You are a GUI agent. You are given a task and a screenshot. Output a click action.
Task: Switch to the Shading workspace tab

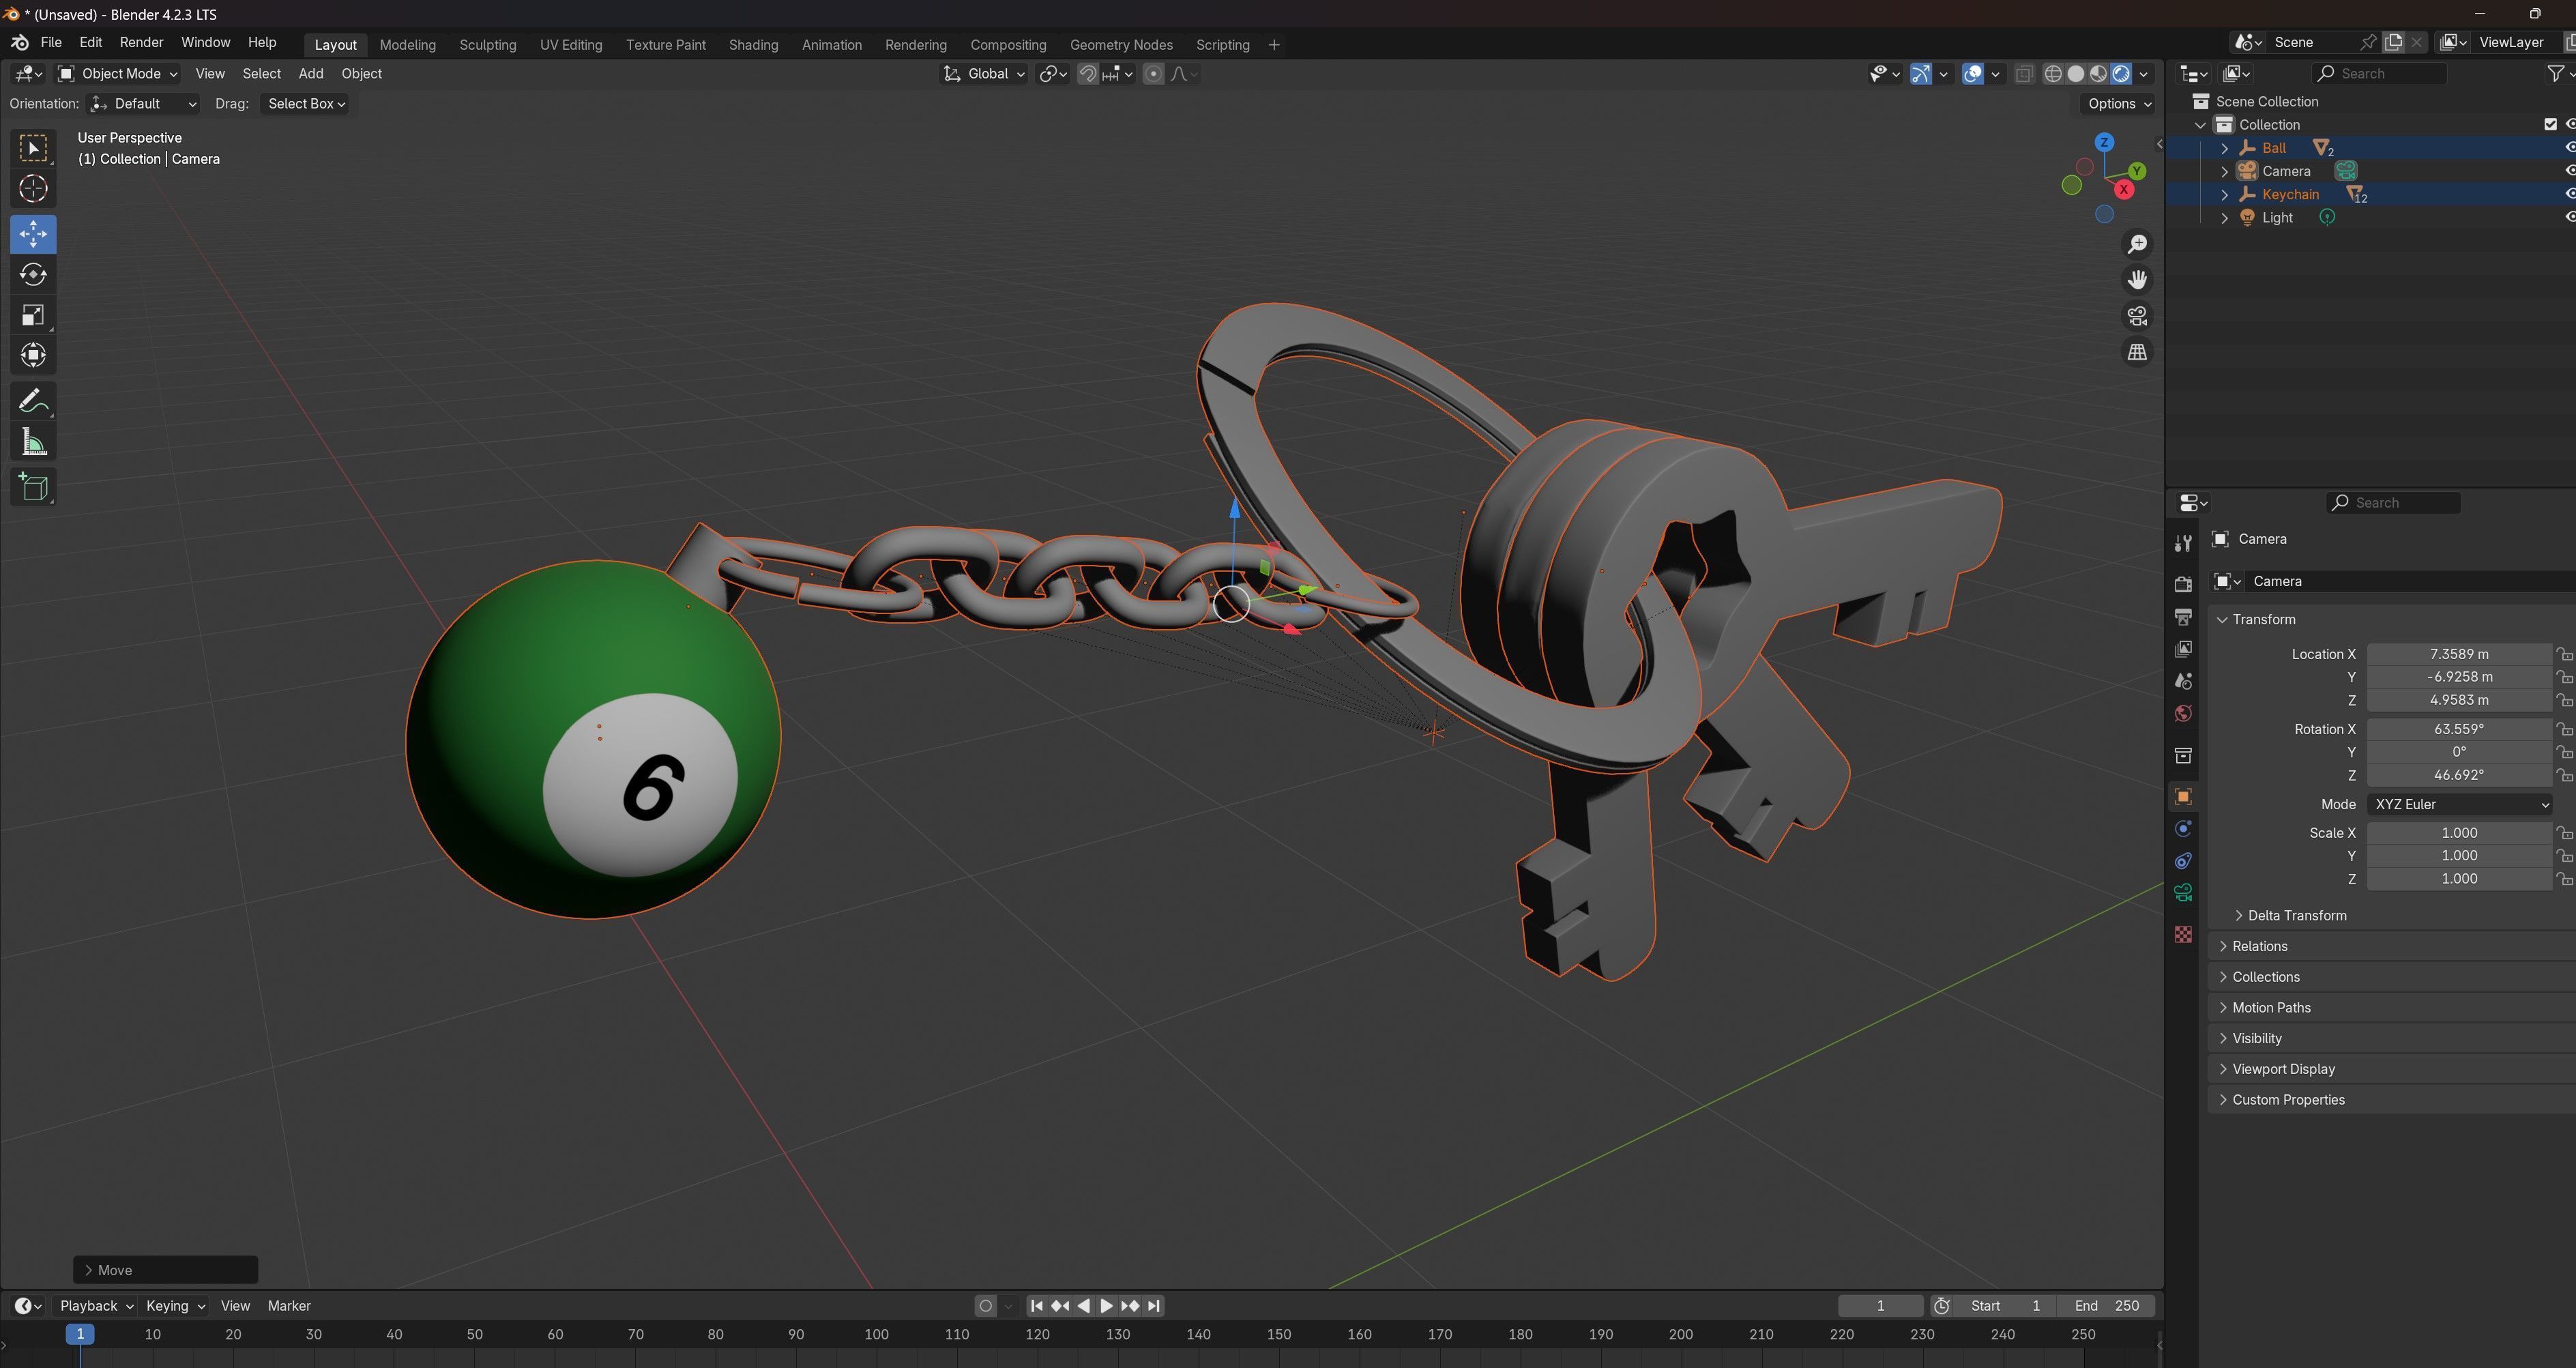click(x=753, y=45)
